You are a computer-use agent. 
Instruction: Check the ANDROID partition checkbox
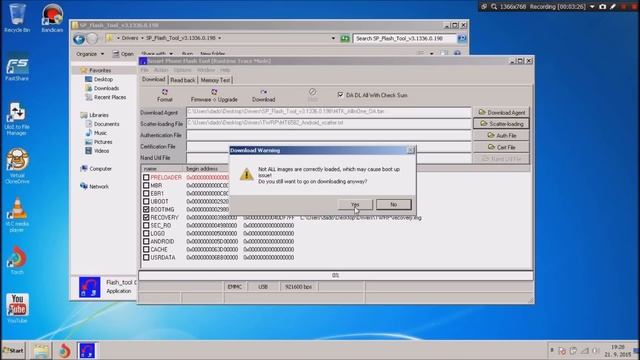[146, 241]
